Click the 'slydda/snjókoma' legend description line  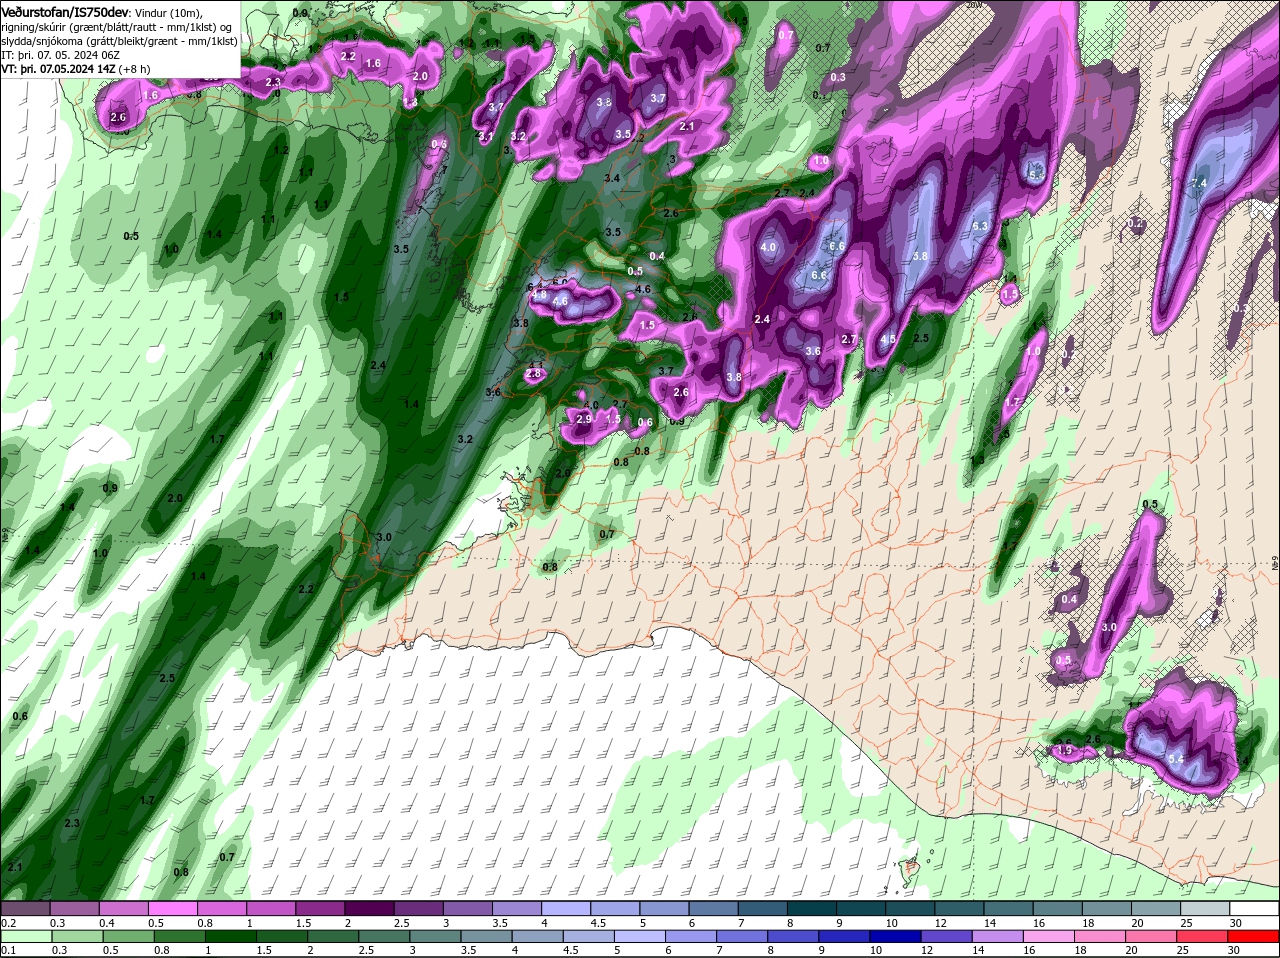coord(118,41)
